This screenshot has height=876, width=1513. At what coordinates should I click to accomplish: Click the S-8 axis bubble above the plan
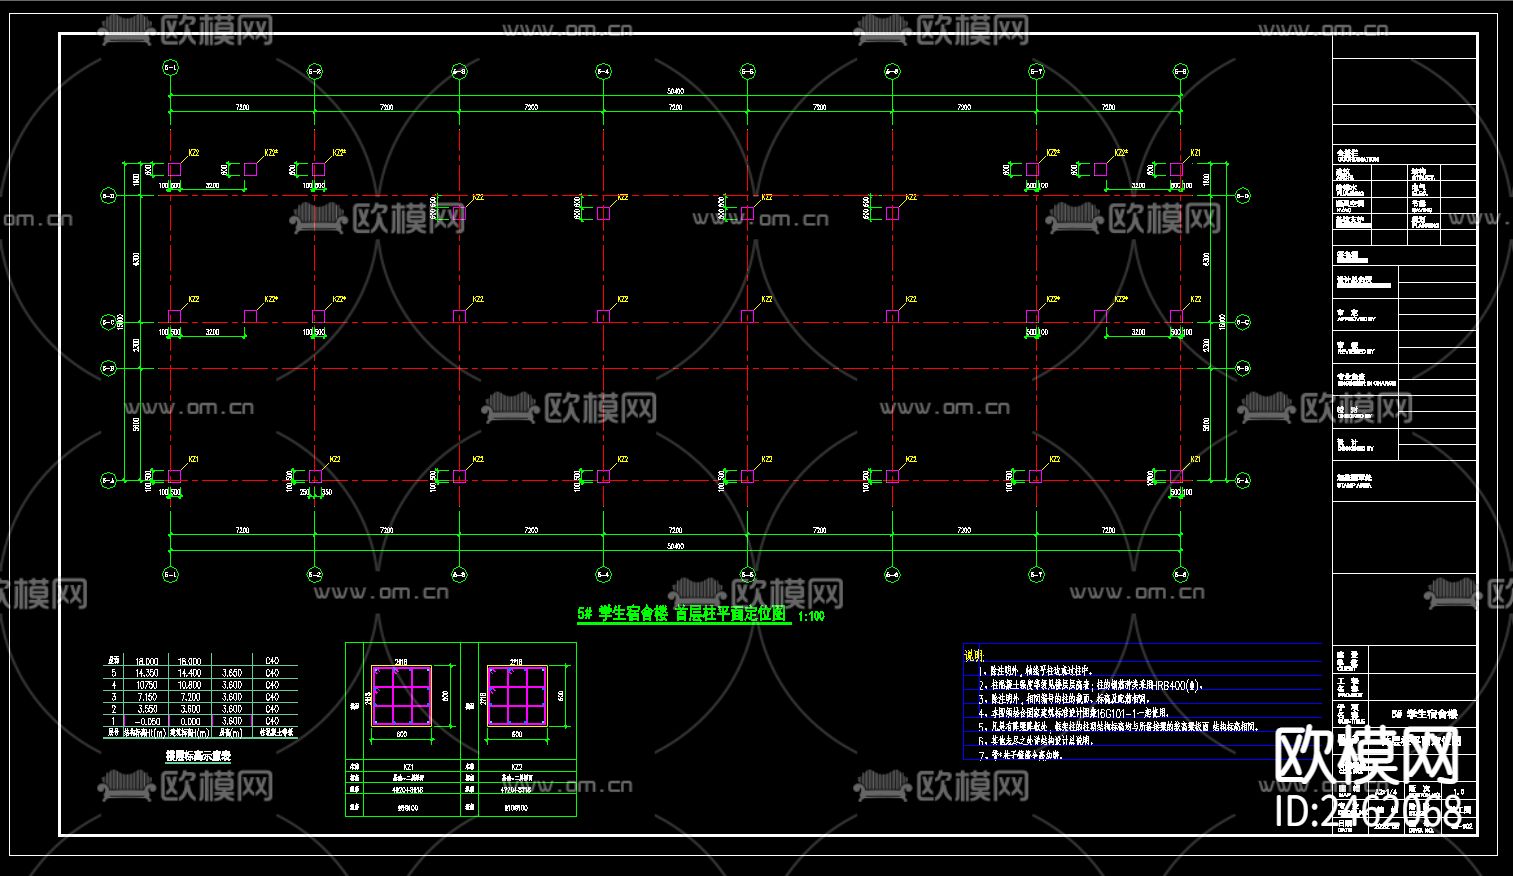tap(1181, 71)
